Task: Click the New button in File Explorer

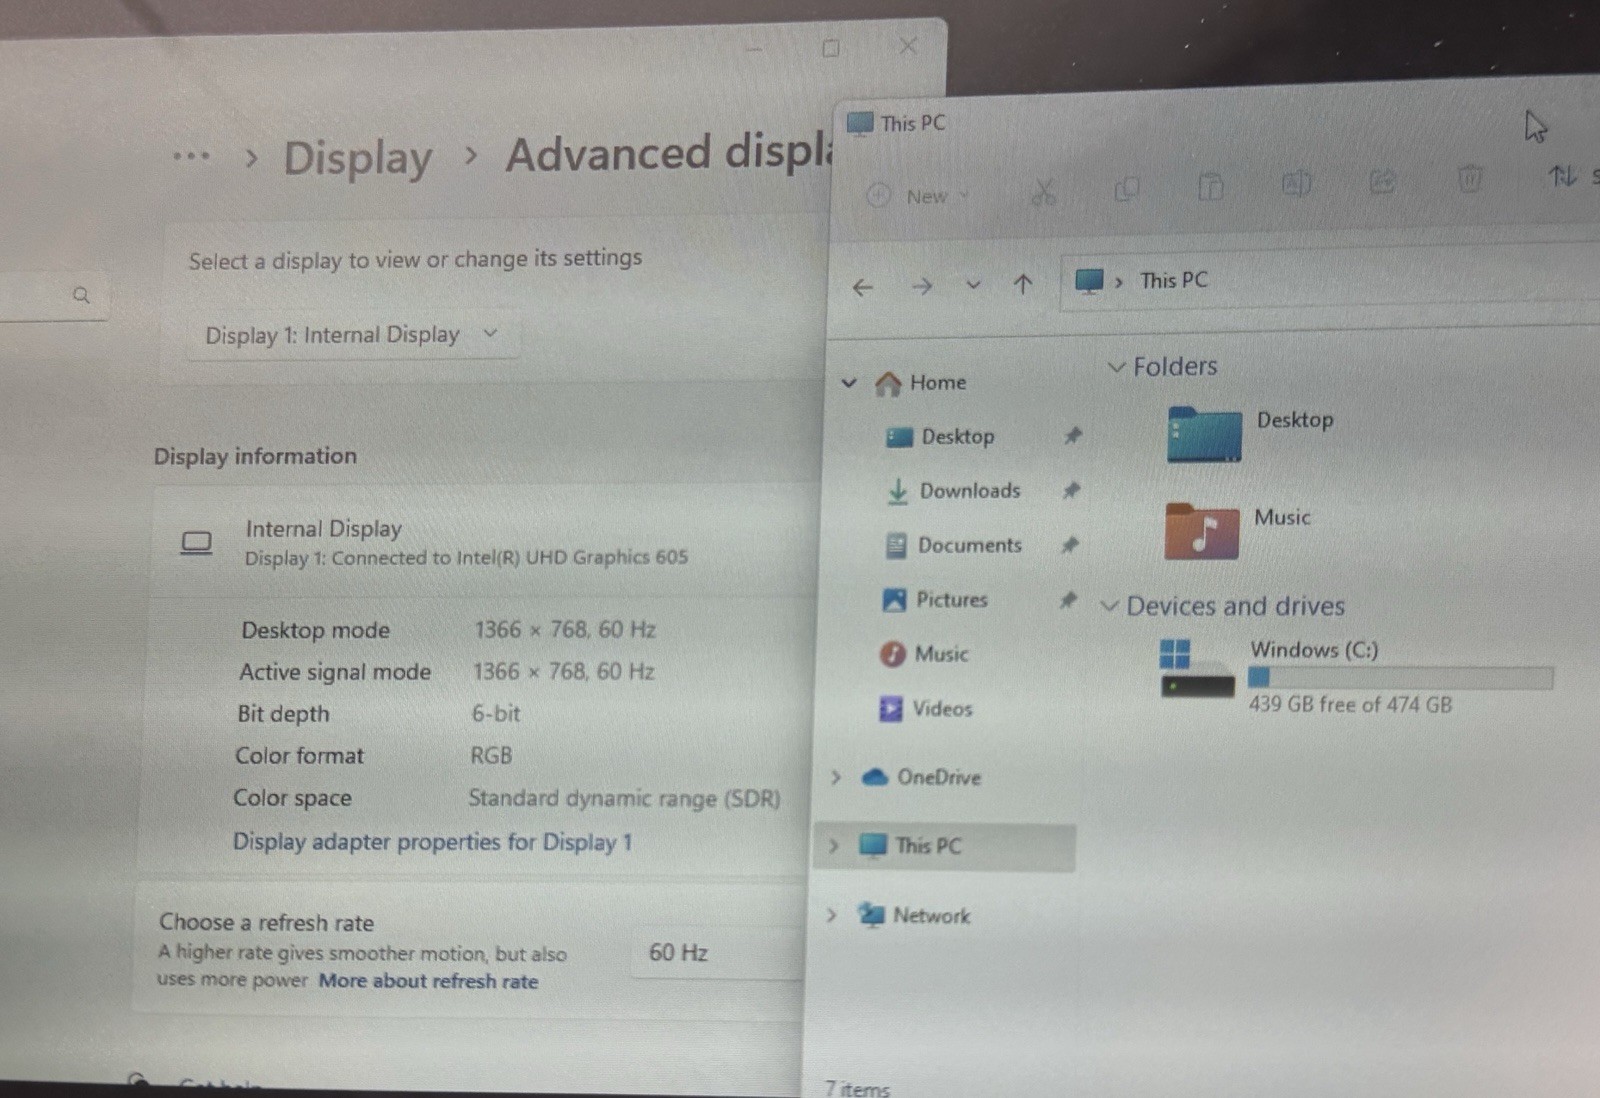Action: 917,196
